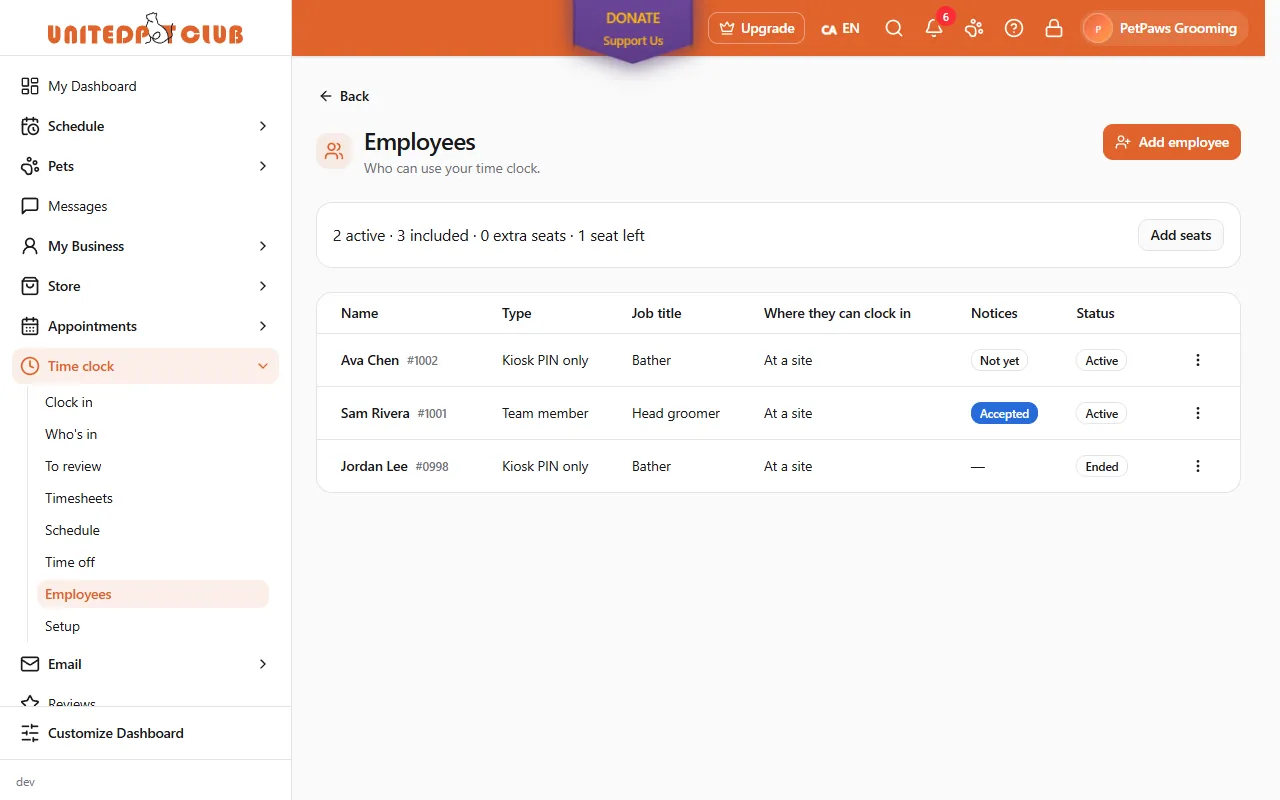The height and width of the screenshot is (800, 1280).
Task: Click the Not yet notice badge
Action: (x=999, y=360)
